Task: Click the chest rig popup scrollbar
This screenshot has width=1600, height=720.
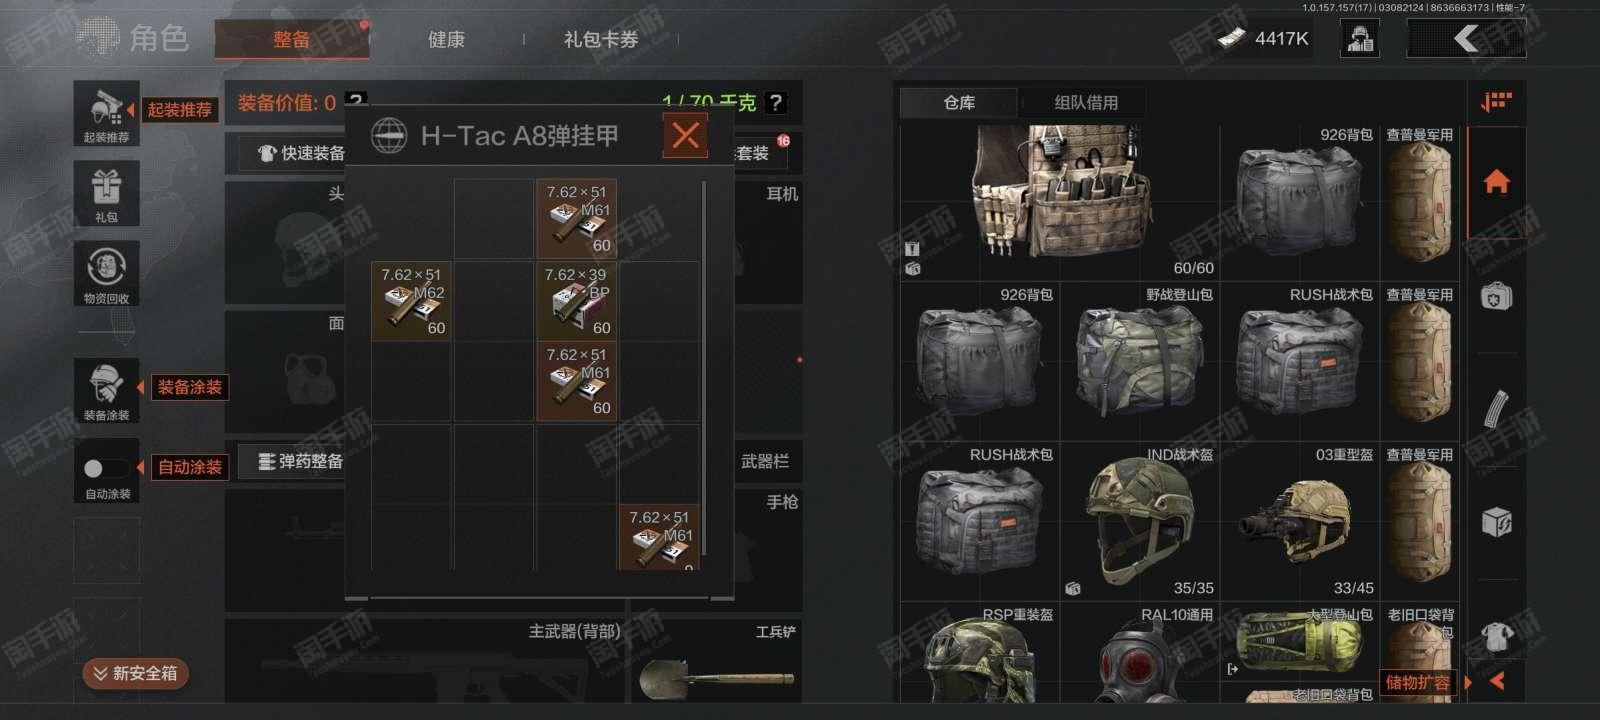Action: [705, 368]
